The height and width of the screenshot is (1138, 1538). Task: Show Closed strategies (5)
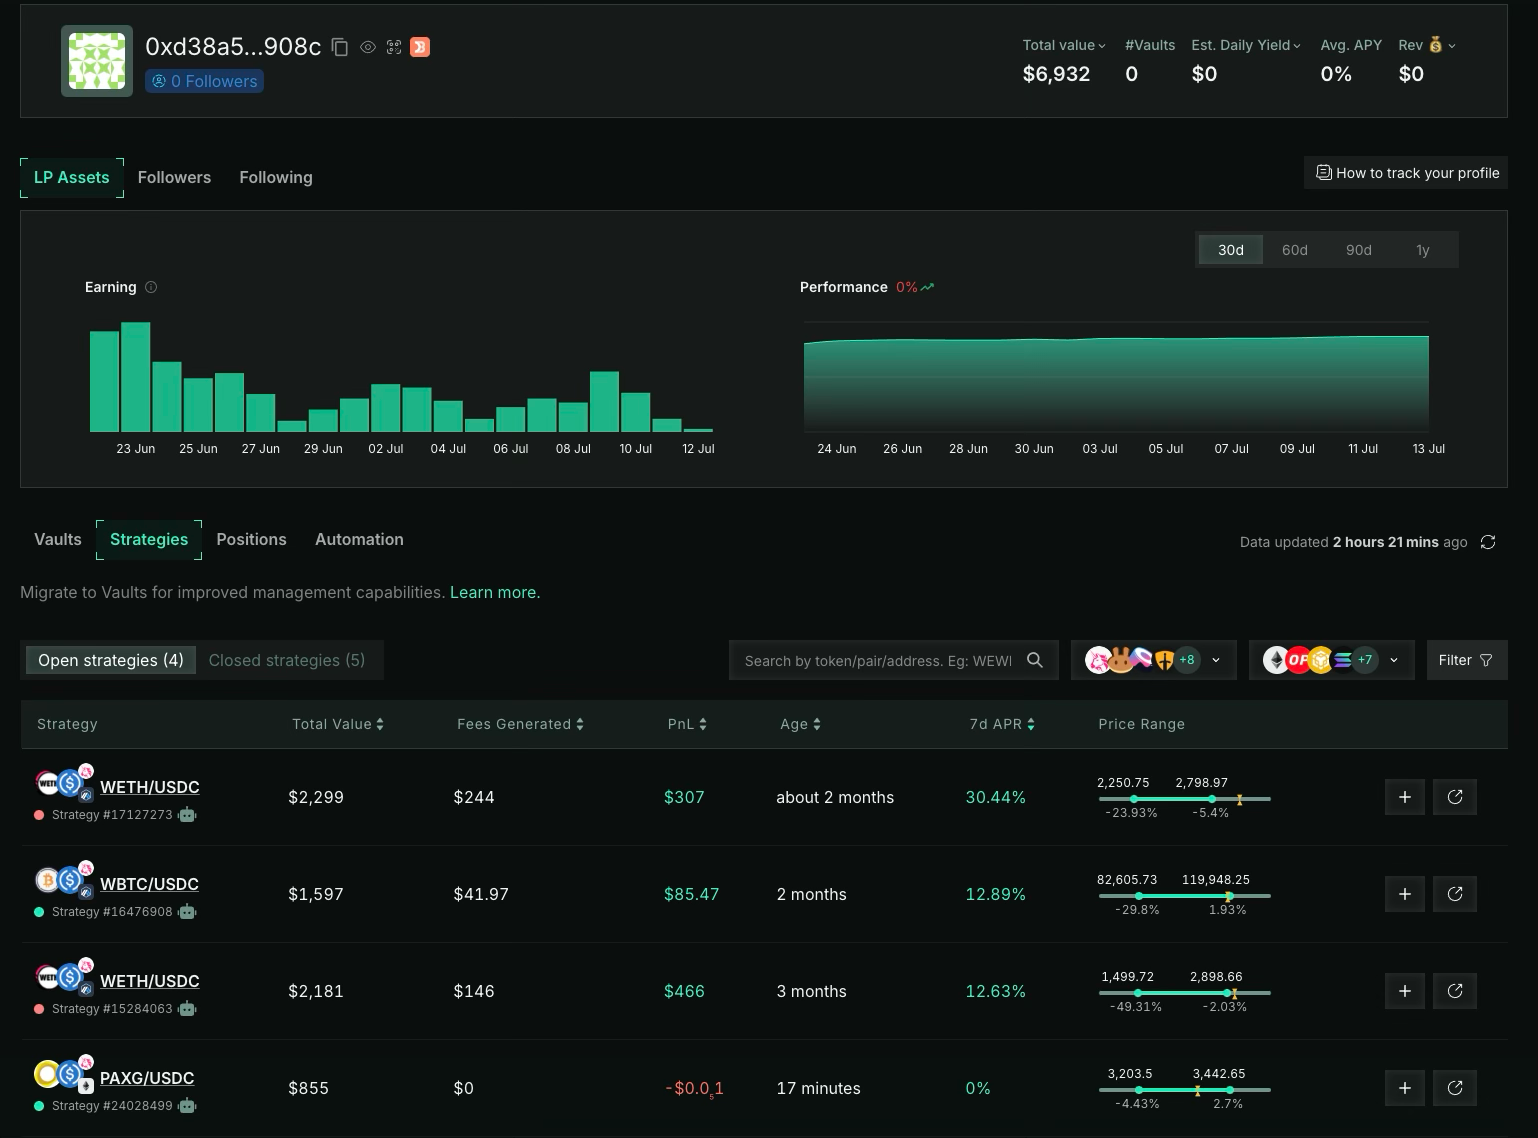pos(287,660)
